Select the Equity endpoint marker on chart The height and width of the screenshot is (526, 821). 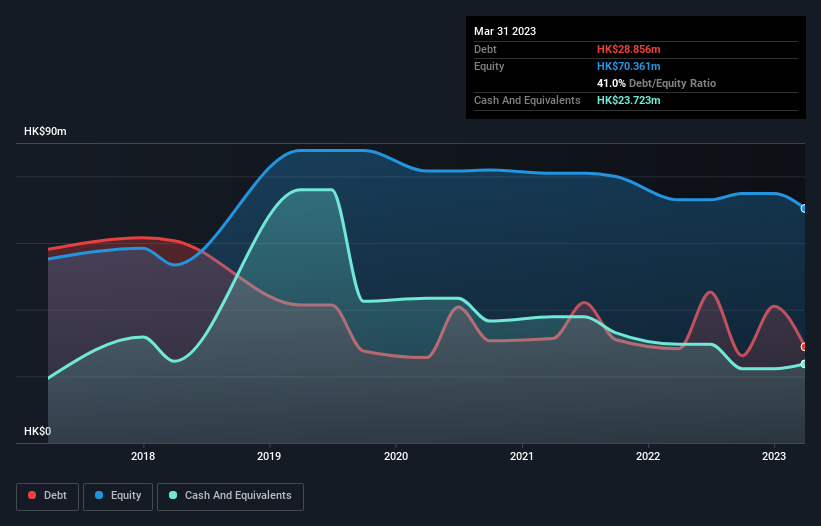(x=804, y=208)
